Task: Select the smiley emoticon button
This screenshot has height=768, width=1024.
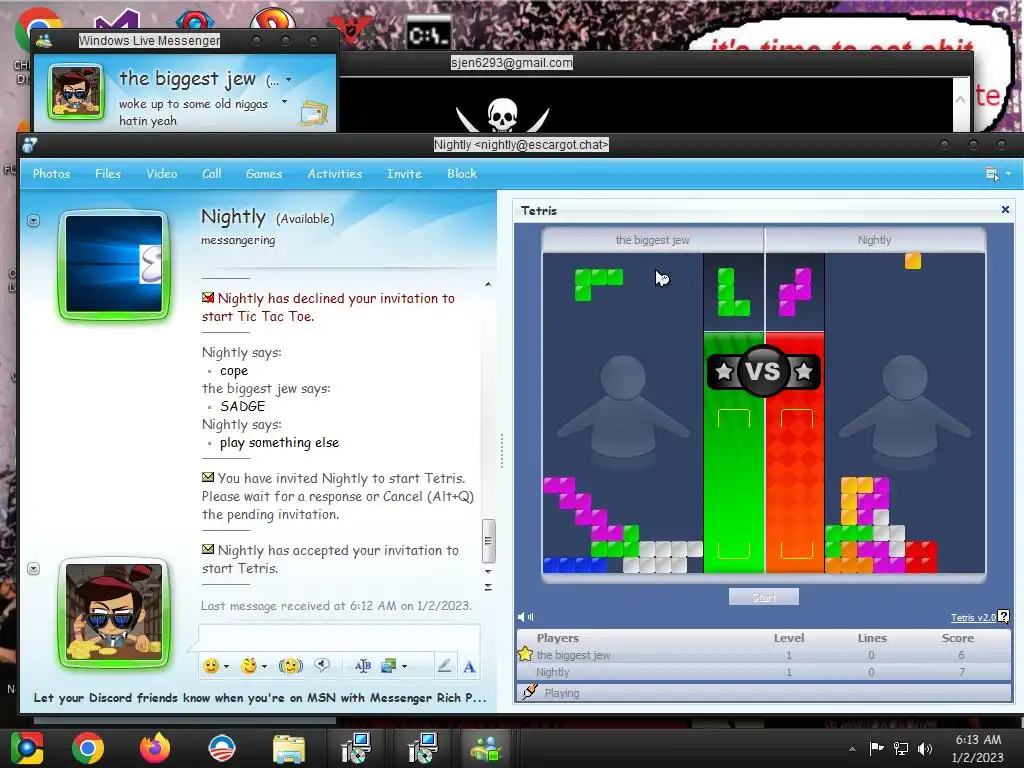Action: pos(211,666)
